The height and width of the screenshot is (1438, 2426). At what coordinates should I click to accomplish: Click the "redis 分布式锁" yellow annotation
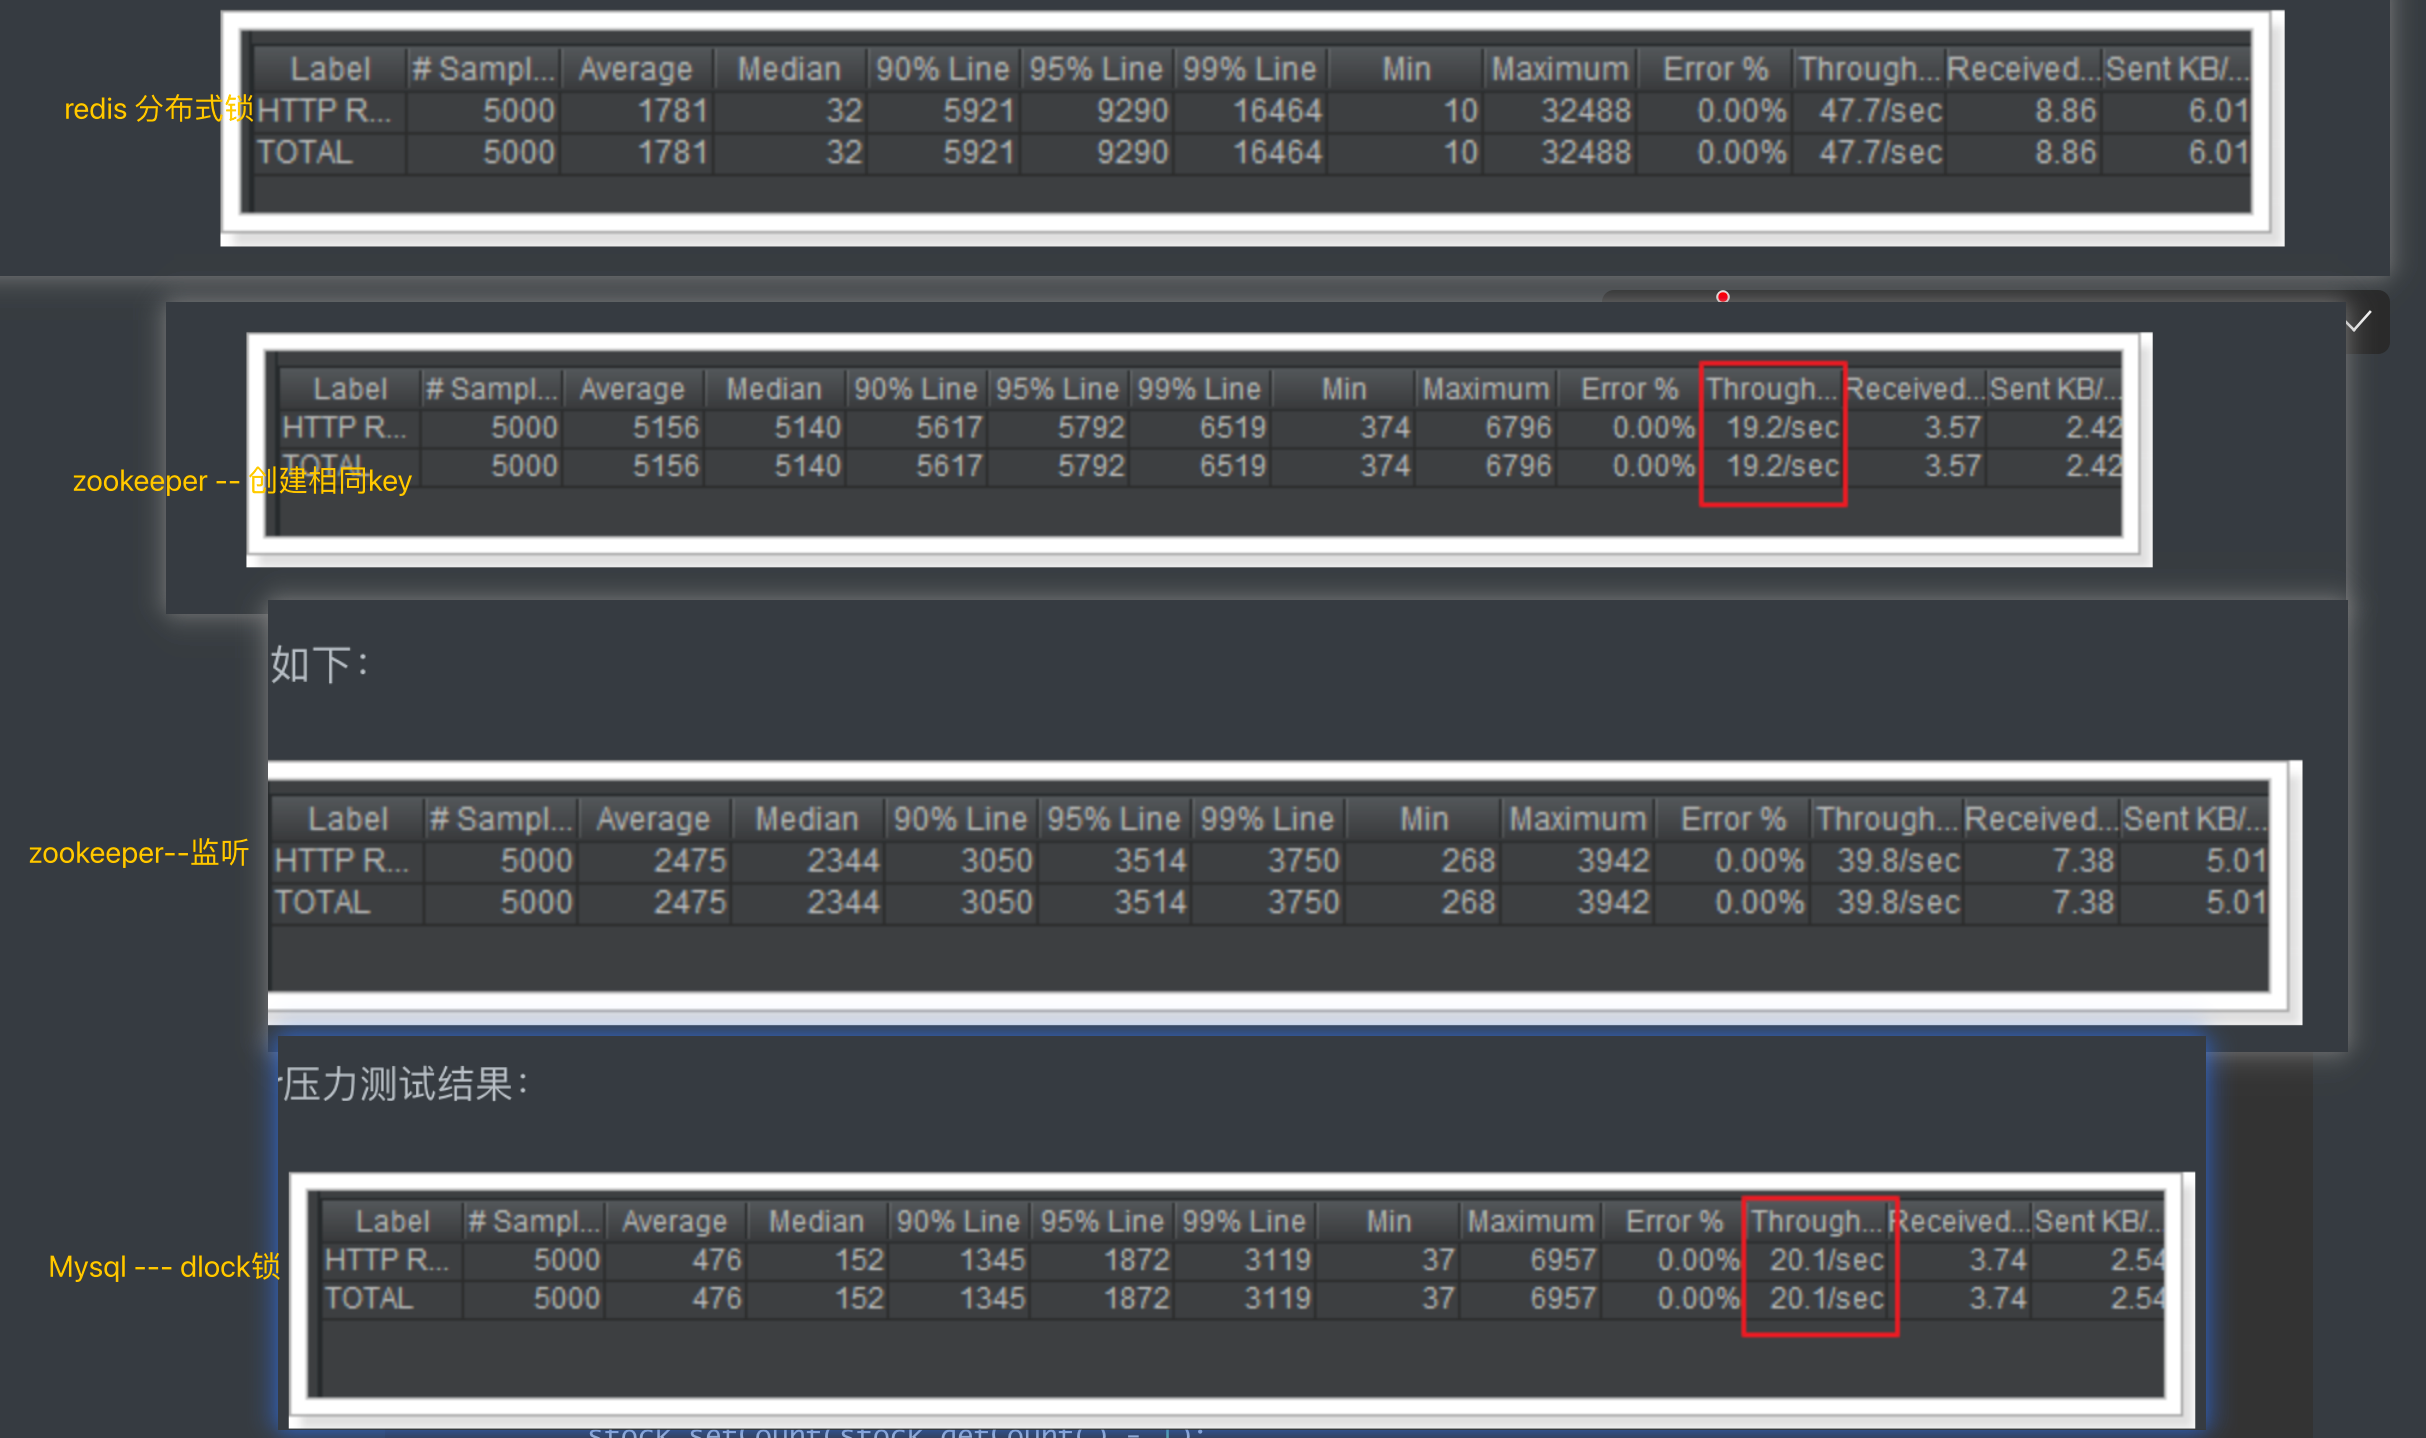pos(158,109)
